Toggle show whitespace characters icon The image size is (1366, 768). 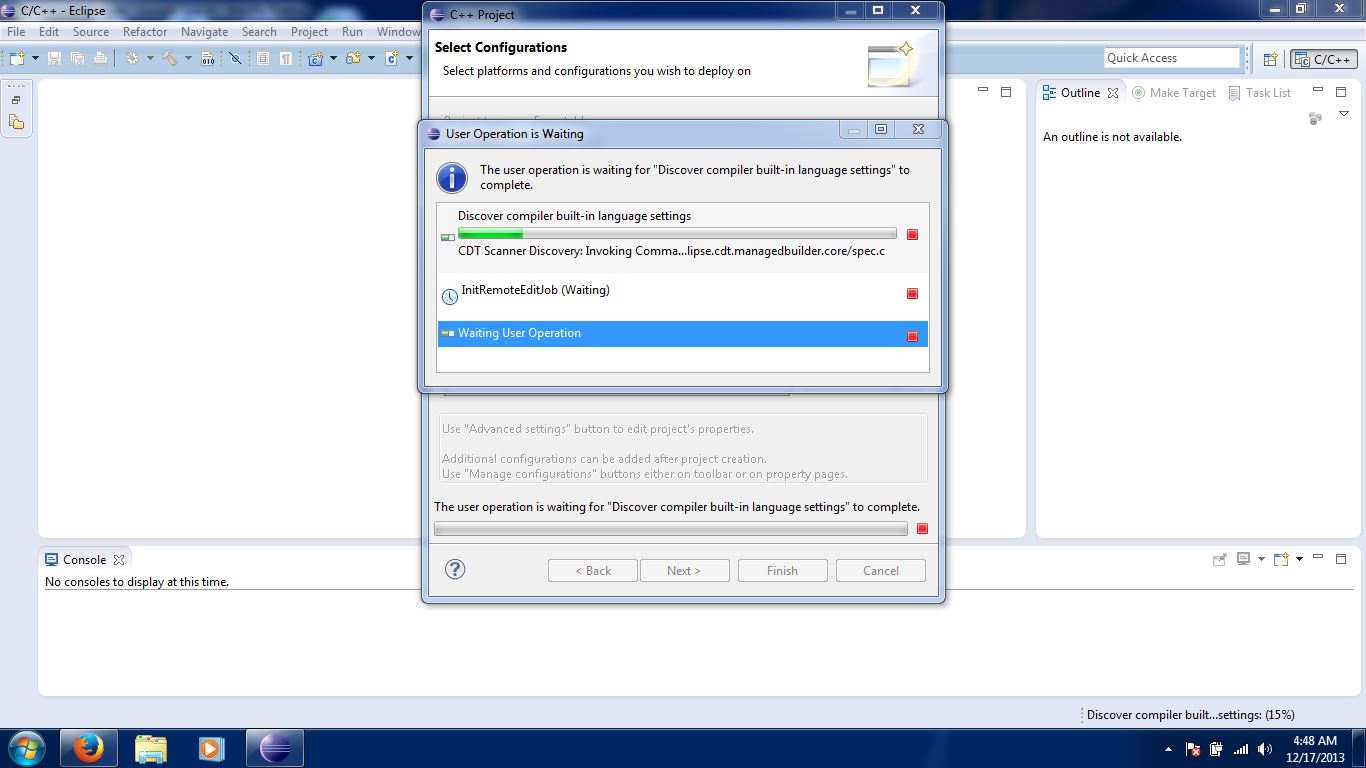(286, 58)
